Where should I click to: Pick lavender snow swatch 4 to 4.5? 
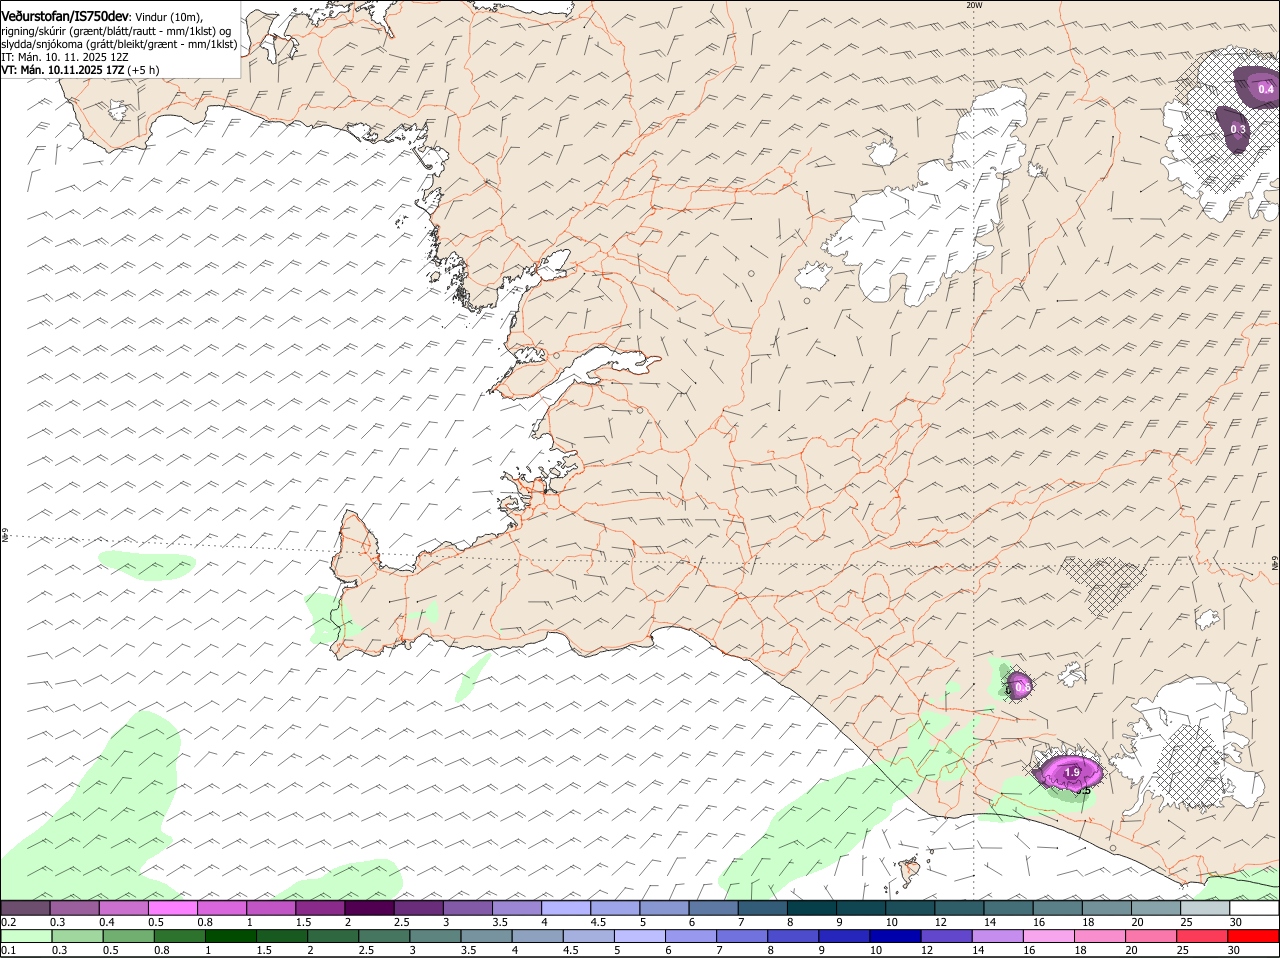pos(566,908)
